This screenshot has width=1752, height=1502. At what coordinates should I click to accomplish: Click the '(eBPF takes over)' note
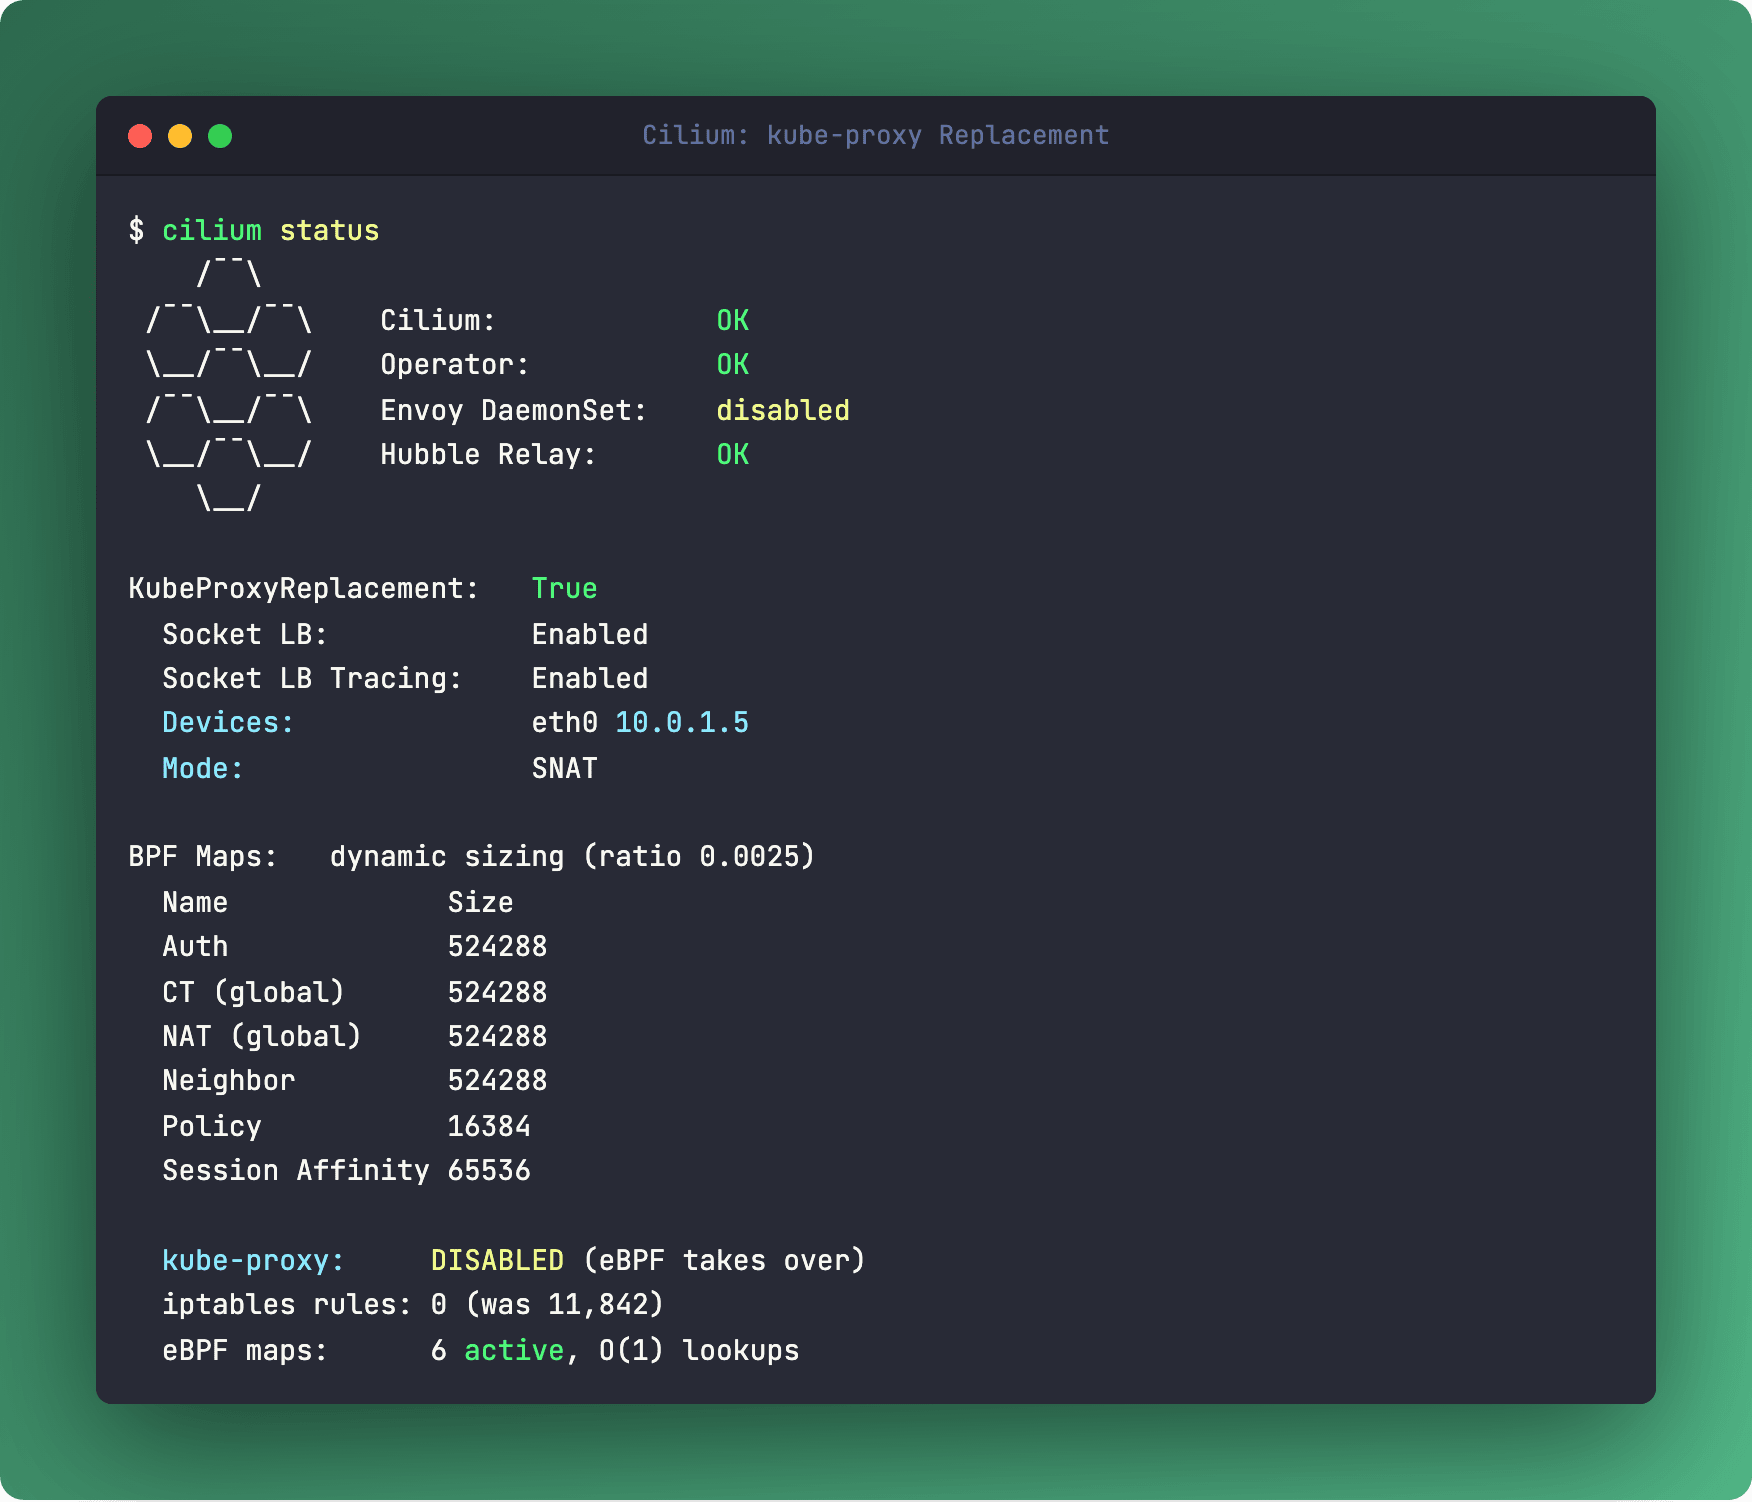click(724, 1260)
